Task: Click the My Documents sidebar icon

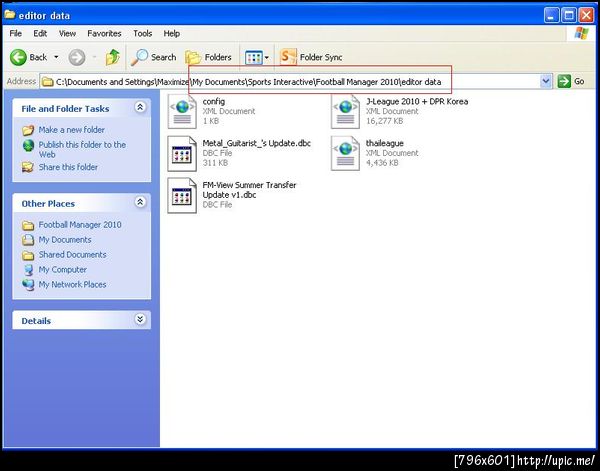Action: pyautogui.click(x=28, y=240)
